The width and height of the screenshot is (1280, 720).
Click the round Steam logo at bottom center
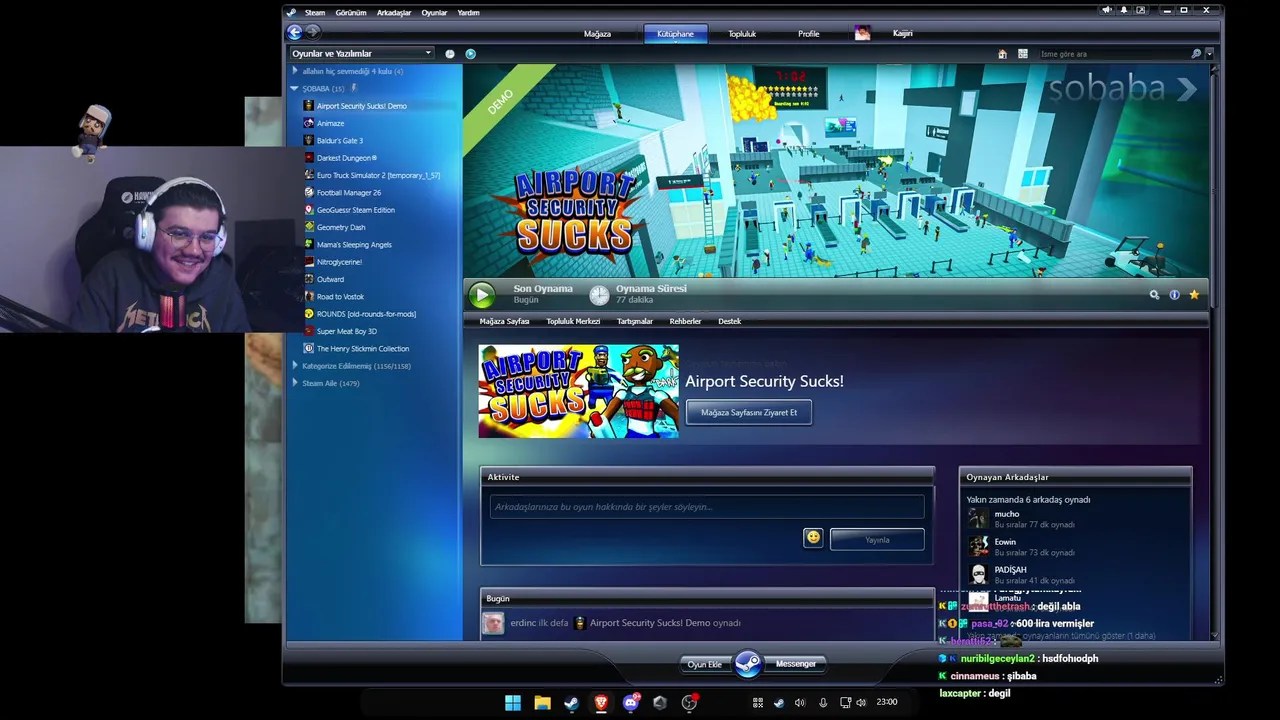748,664
